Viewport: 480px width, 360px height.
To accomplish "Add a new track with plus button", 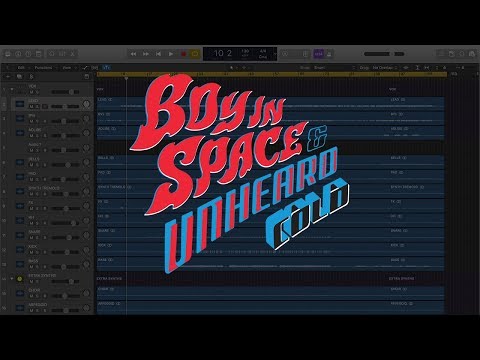I will pyautogui.click(x=8, y=77).
